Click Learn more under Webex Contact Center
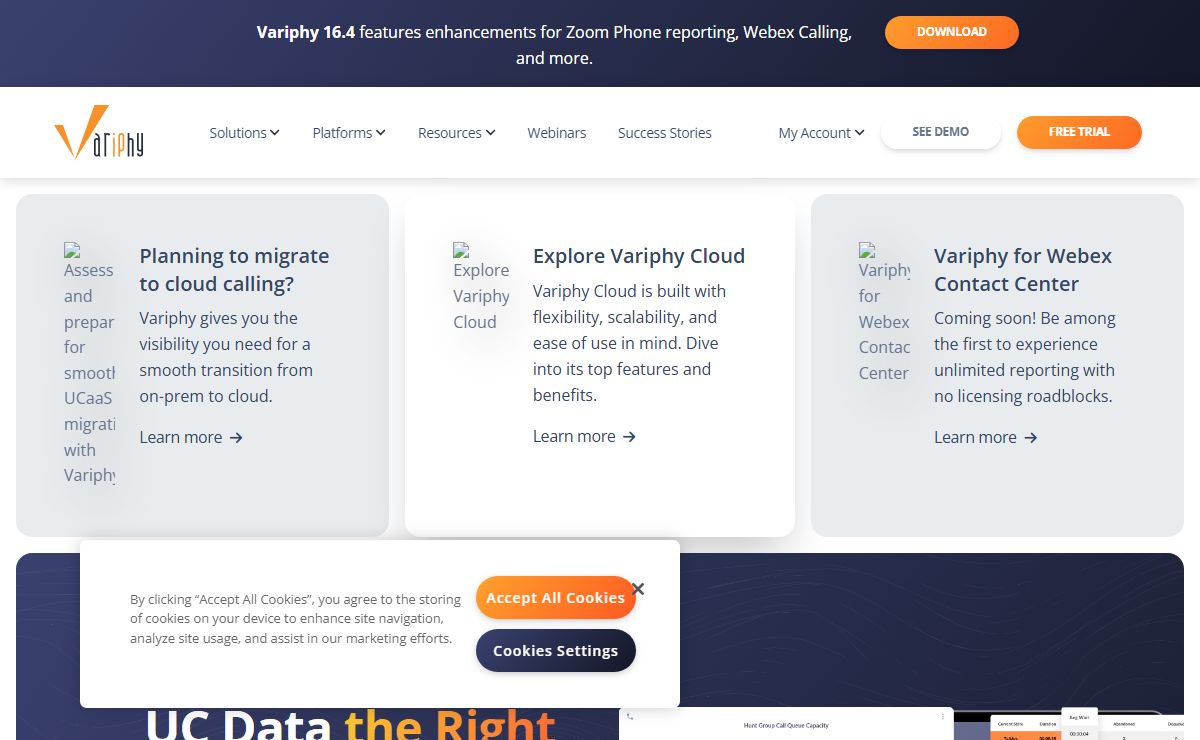Viewport: 1200px width, 740px height. tap(985, 437)
